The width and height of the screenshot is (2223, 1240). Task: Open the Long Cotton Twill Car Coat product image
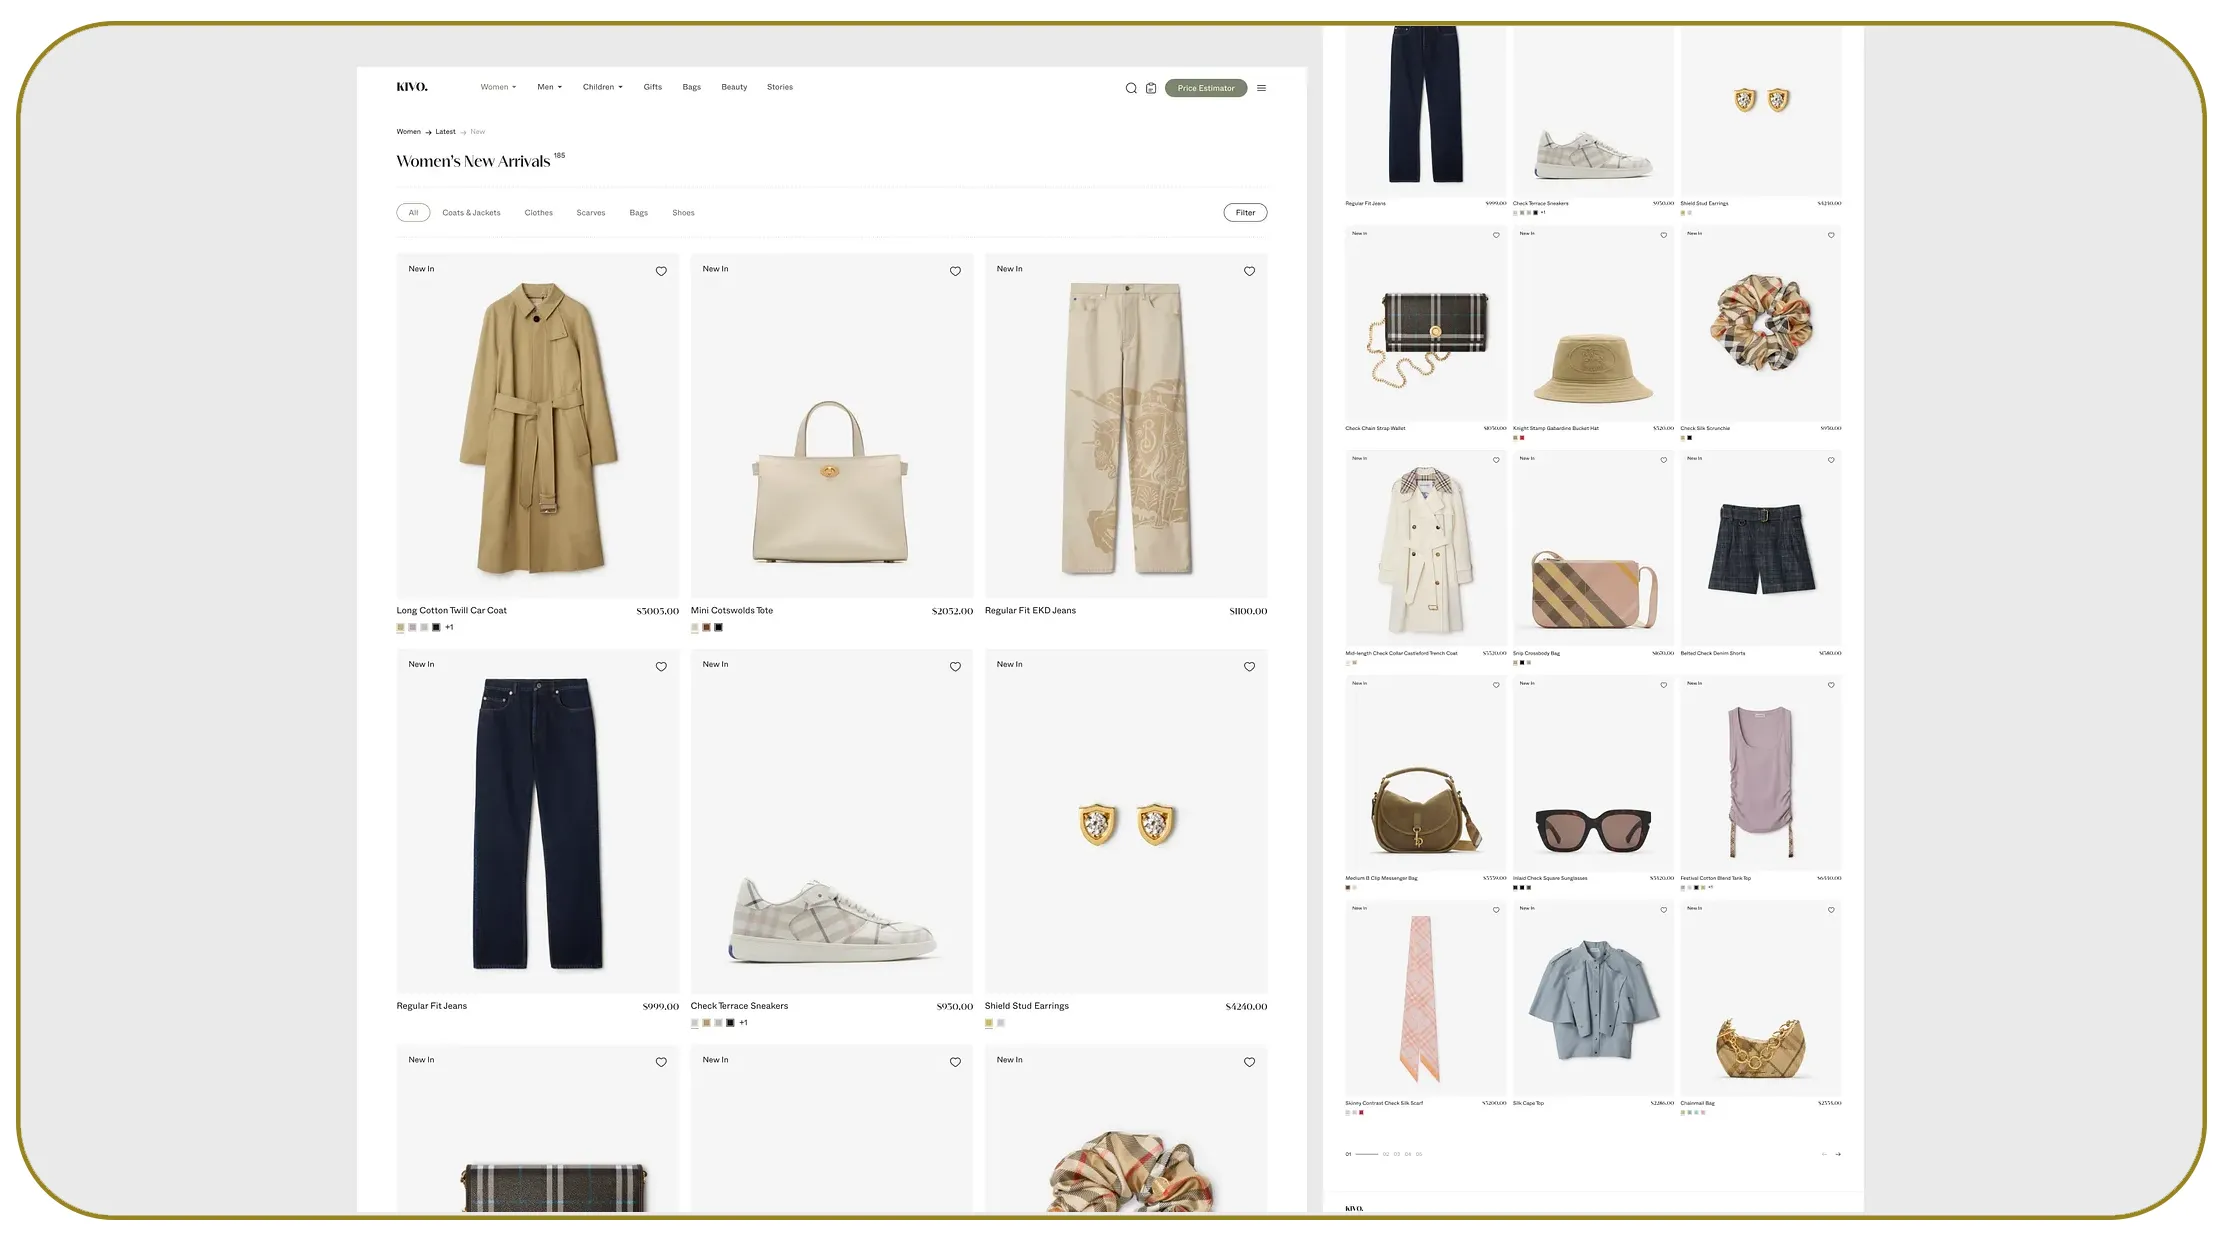(537, 426)
